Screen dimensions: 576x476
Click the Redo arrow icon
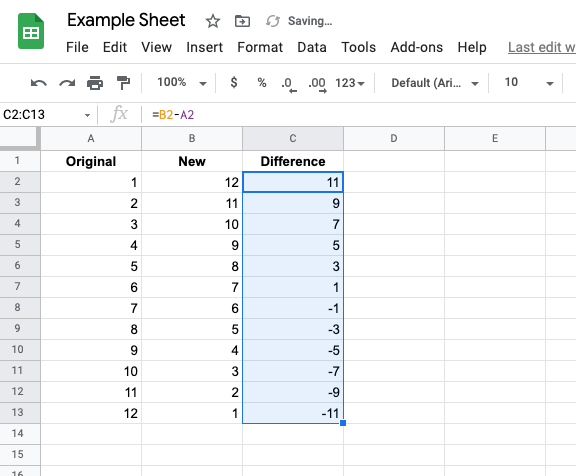coord(67,83)
